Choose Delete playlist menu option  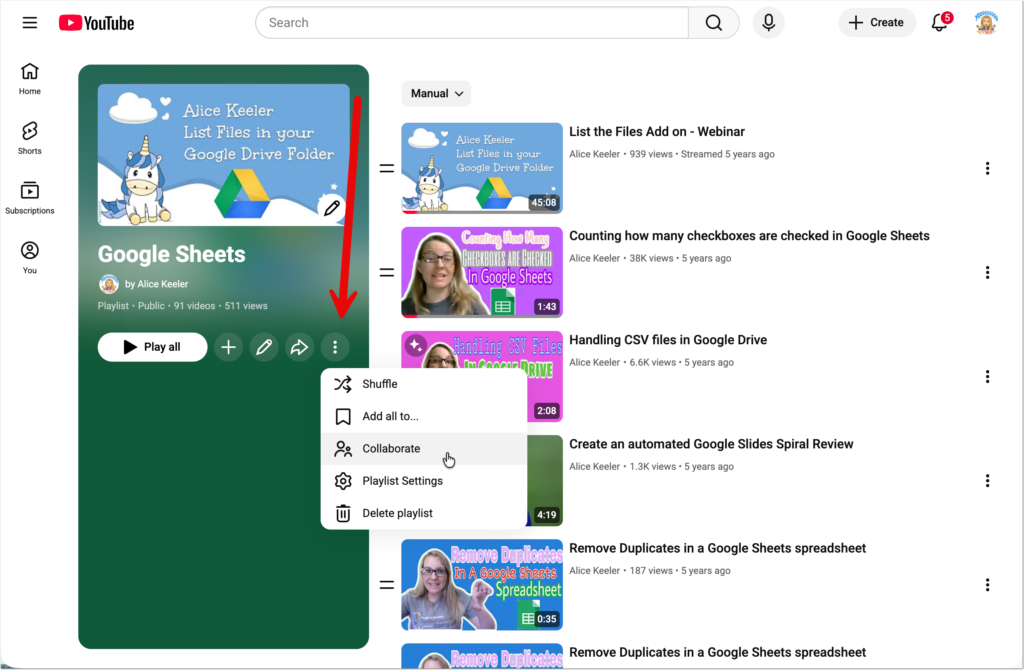pos(397,513)
